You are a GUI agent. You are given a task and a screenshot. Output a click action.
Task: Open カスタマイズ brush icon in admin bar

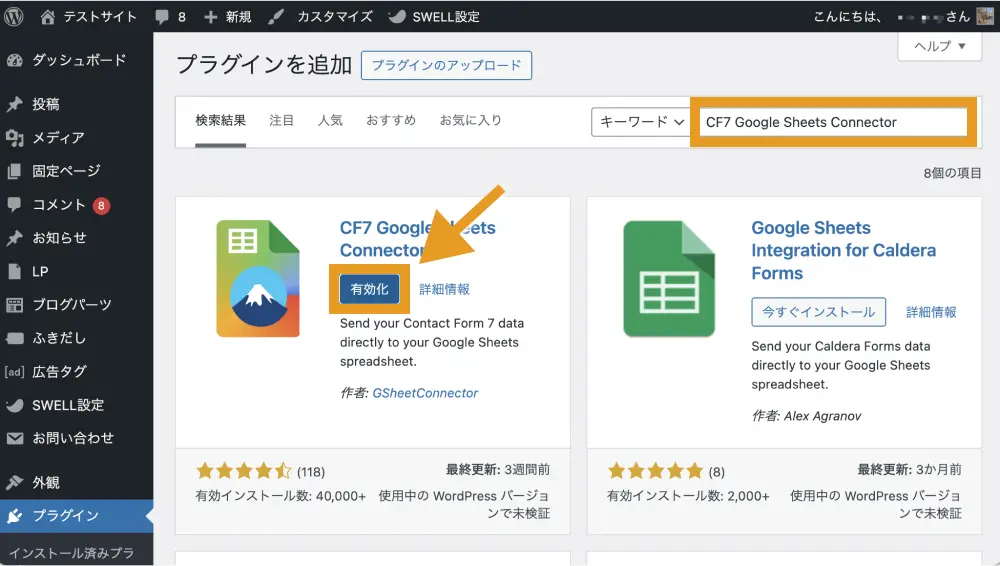coord(277,17)
